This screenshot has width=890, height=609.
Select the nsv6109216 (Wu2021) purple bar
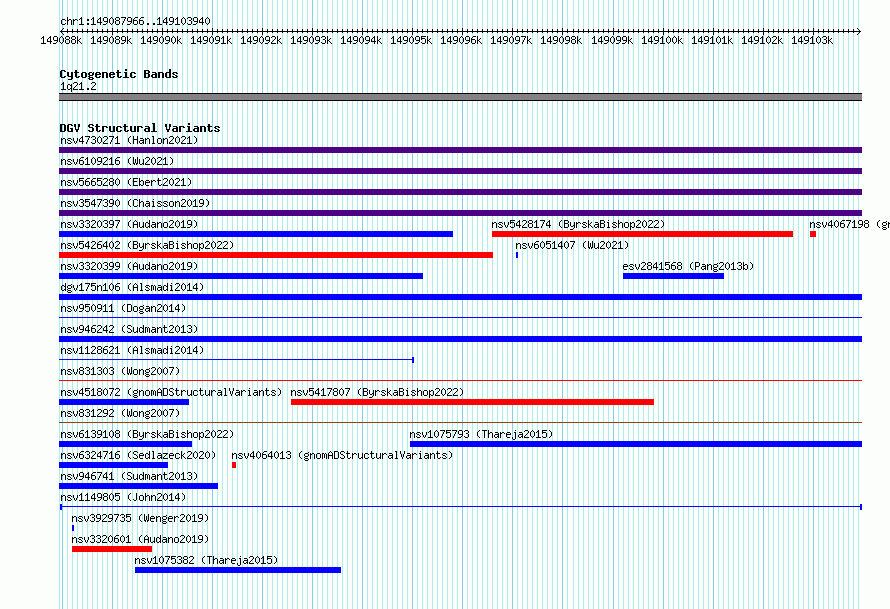pyautogui.click(x=460, y=171)
